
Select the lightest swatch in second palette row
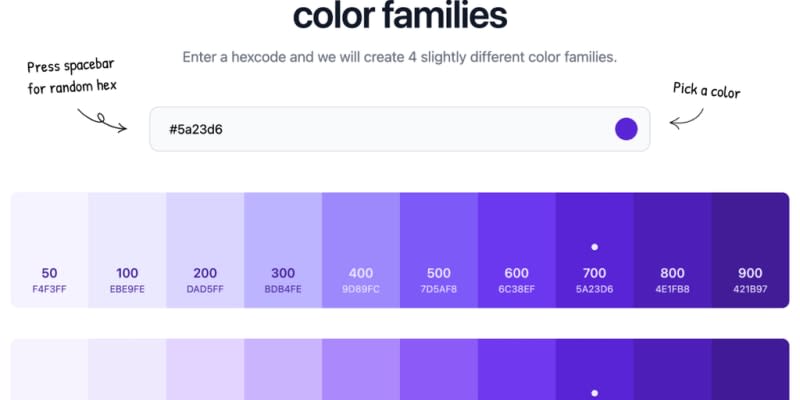49,369
